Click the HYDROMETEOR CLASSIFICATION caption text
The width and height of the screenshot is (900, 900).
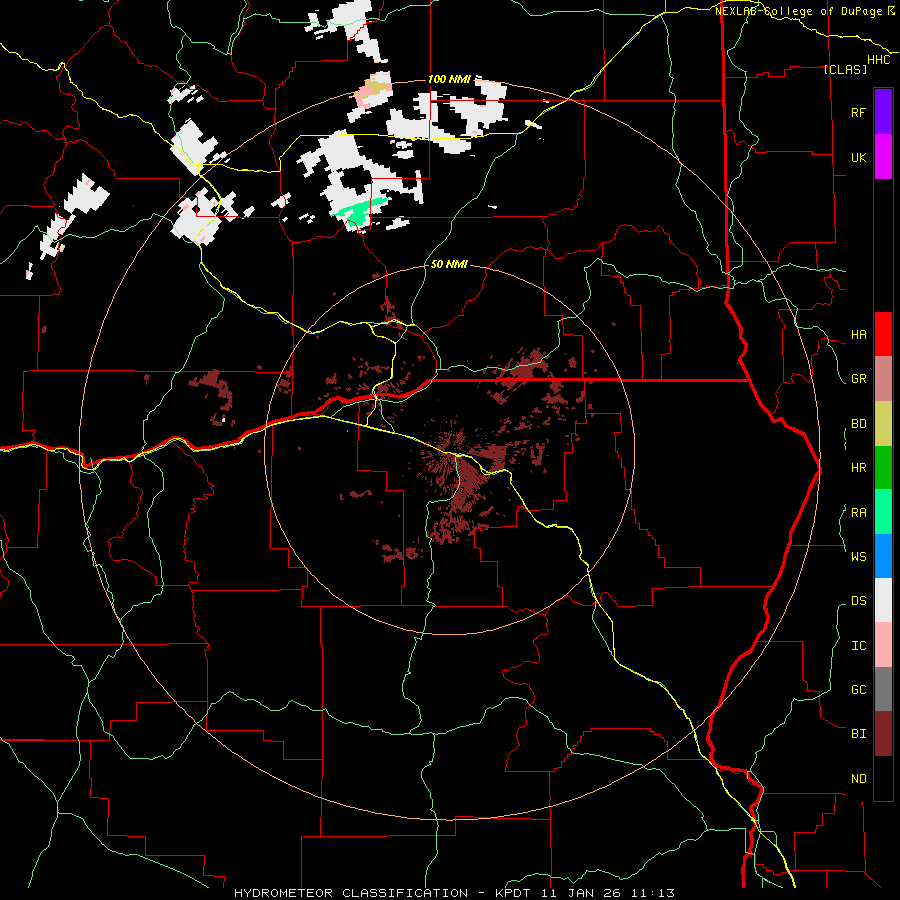[x=351, y=893]
